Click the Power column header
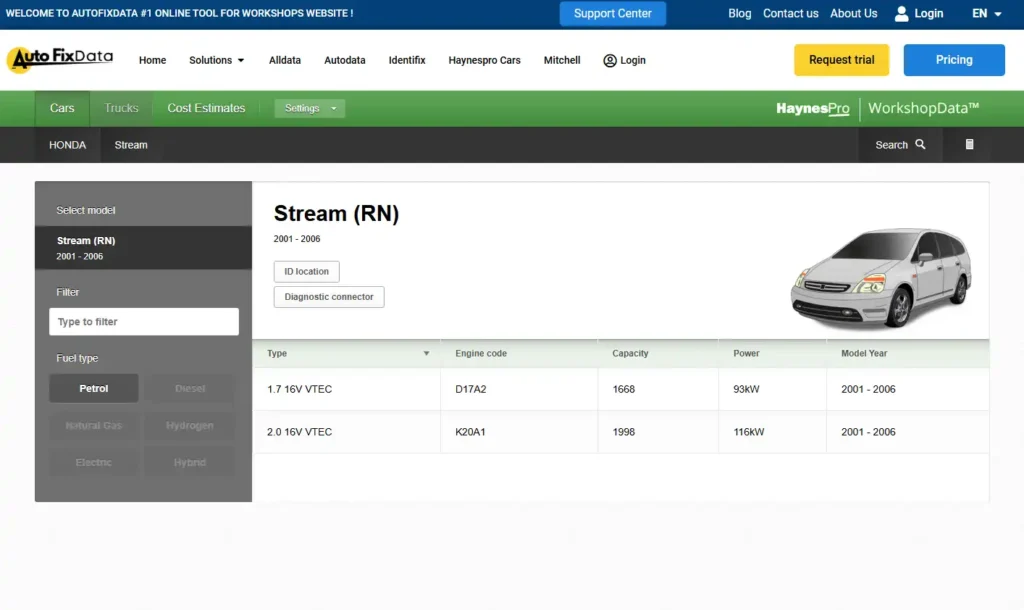The image size is (1024, 610). coord(746,353)
